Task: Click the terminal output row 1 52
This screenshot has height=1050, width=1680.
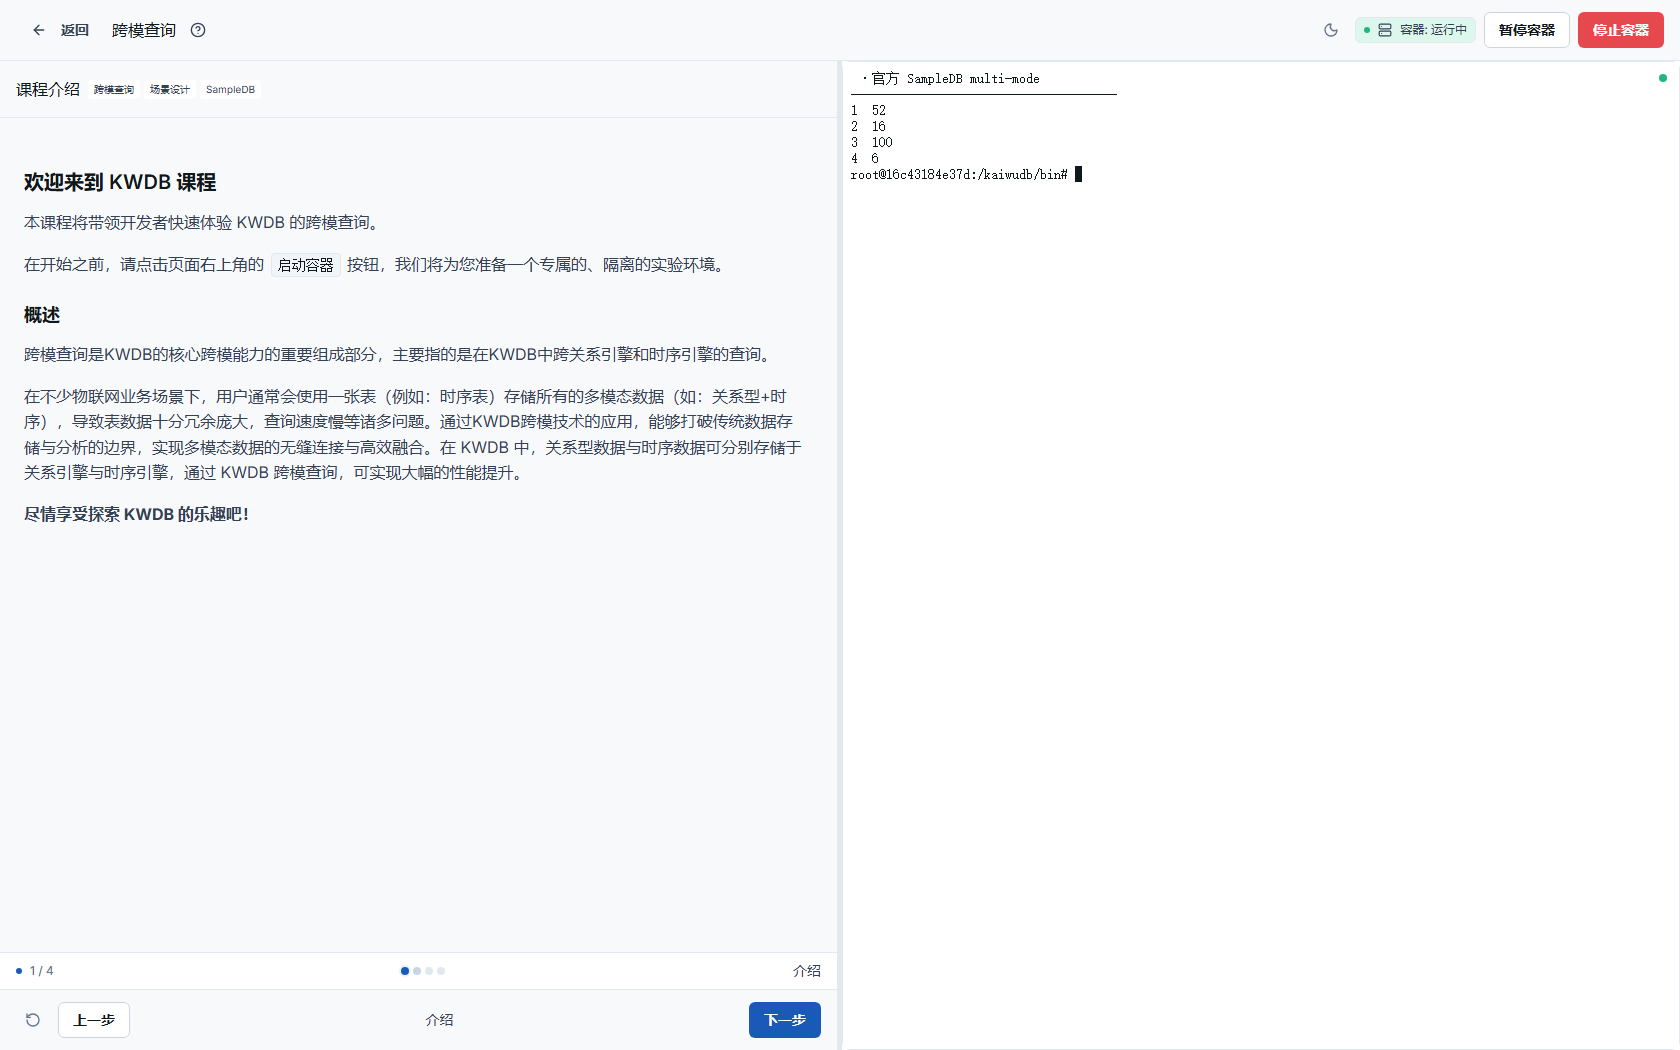Action: point(869,111)
